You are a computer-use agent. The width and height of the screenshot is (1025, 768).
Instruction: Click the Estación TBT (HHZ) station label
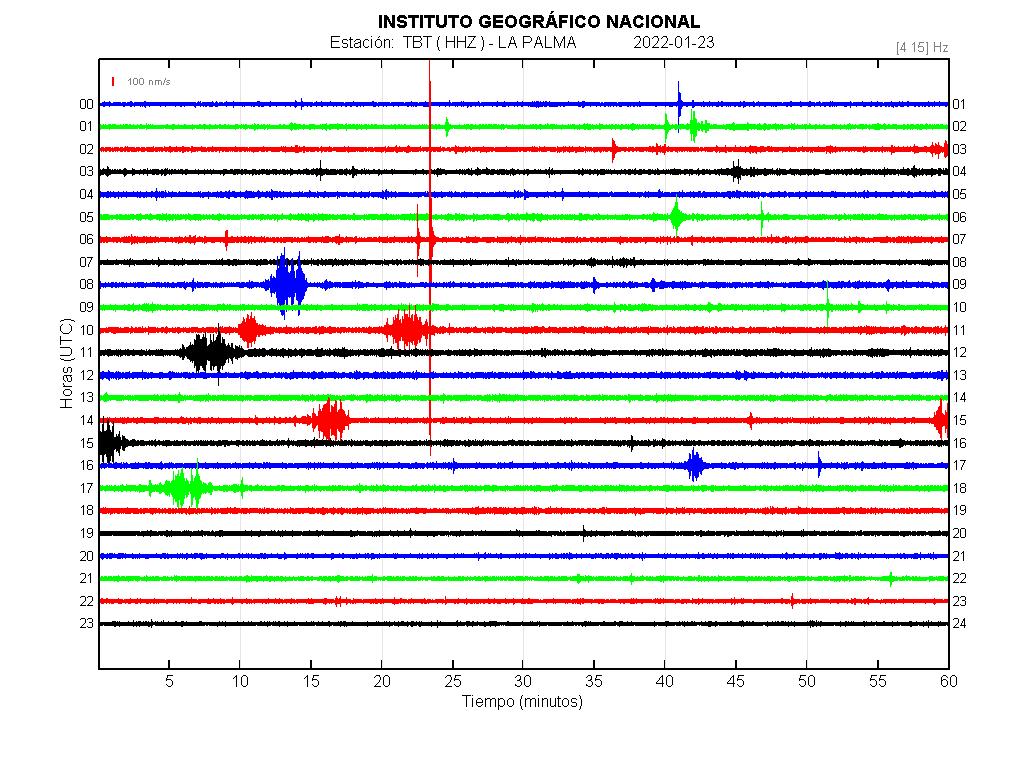tap(452, 42)
